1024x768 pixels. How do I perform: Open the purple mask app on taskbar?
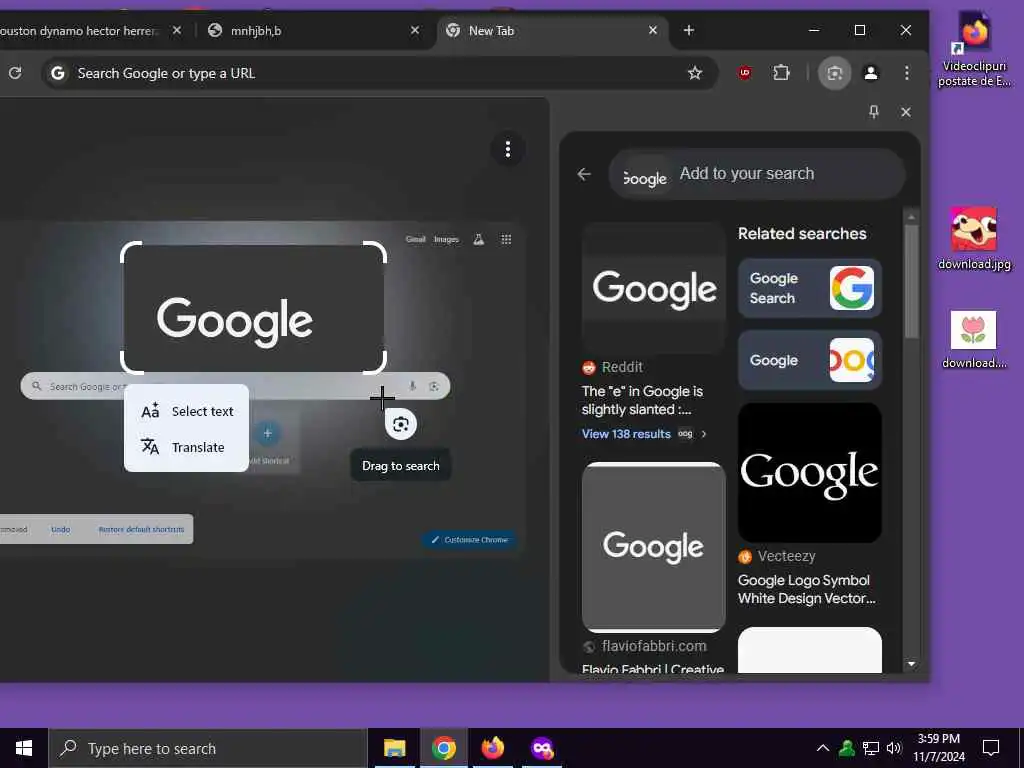click(542, 748)
